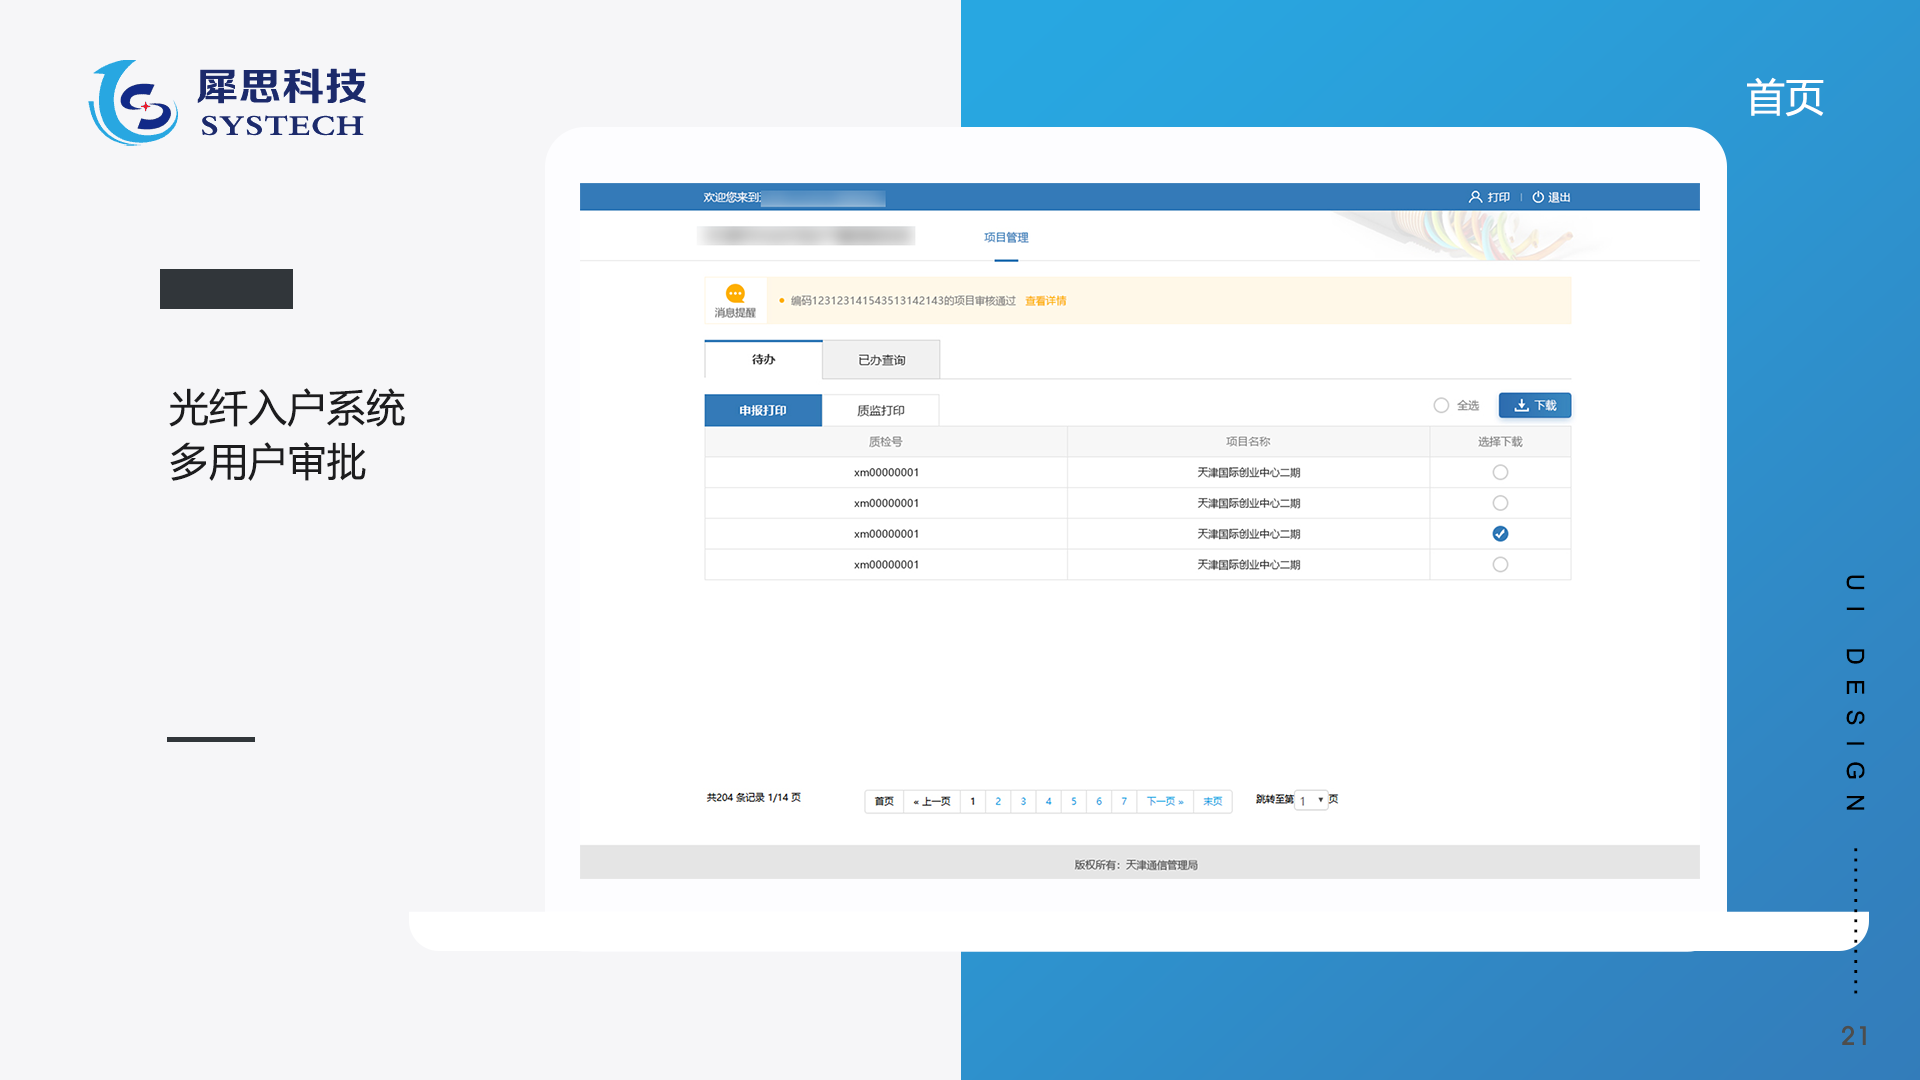Click the 打印 user icon in header
The height and width of the screenshot is (1080, 1920).
[1475, 197]
